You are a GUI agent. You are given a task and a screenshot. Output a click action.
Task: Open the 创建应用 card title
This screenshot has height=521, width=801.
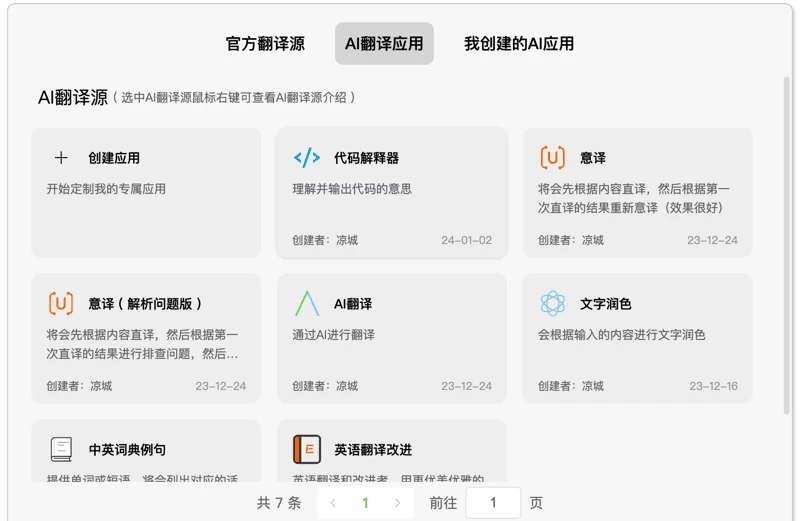click(114, 158)
